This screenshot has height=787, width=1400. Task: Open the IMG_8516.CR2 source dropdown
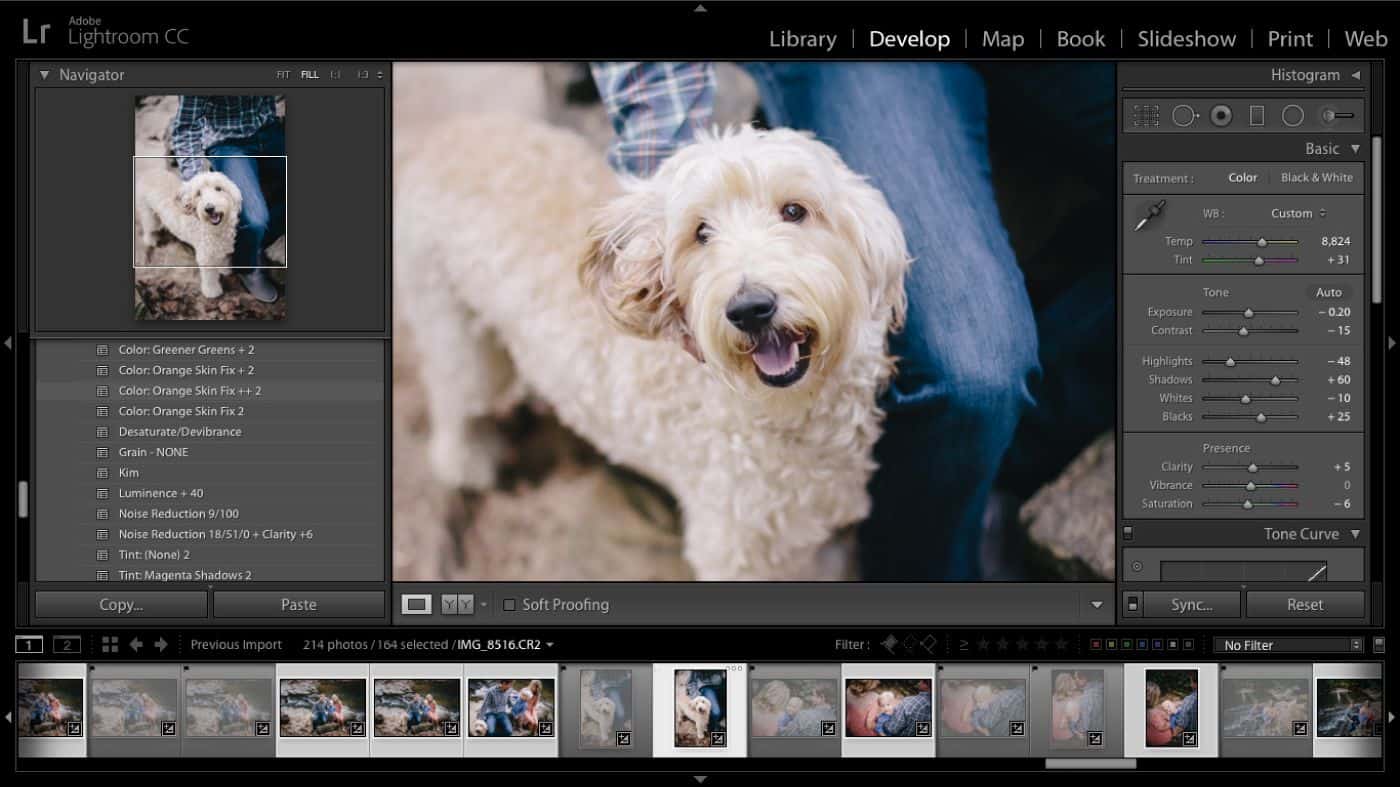505,645
